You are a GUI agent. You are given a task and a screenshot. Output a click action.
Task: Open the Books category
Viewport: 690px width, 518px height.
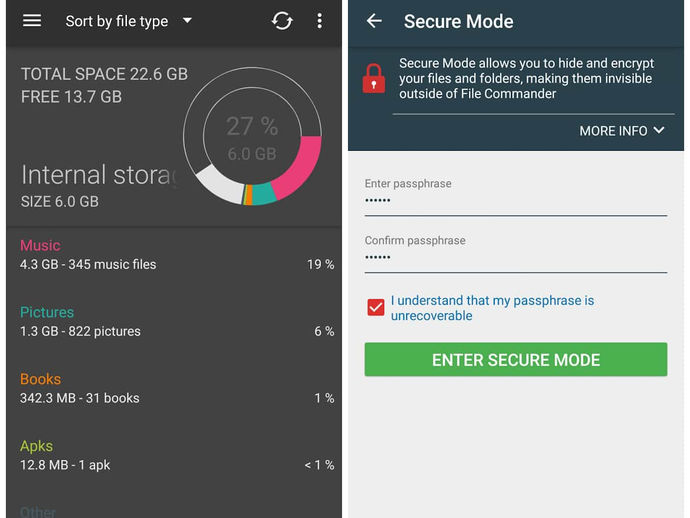pyautogui.click(x=176, y=389)
